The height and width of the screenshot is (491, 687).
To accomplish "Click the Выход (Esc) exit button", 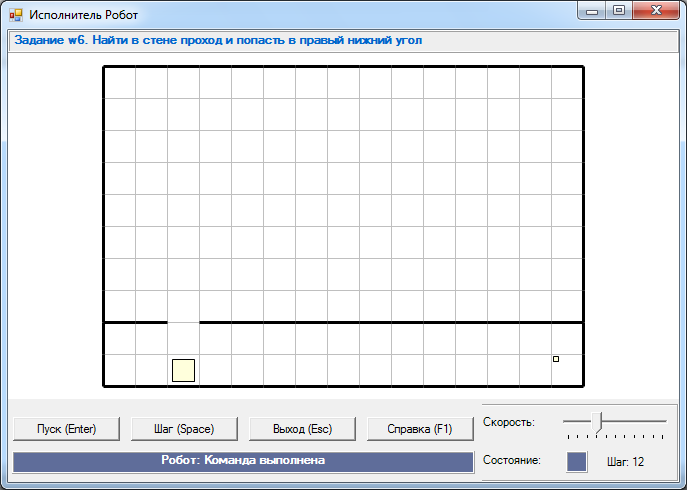I will [302, 429].
